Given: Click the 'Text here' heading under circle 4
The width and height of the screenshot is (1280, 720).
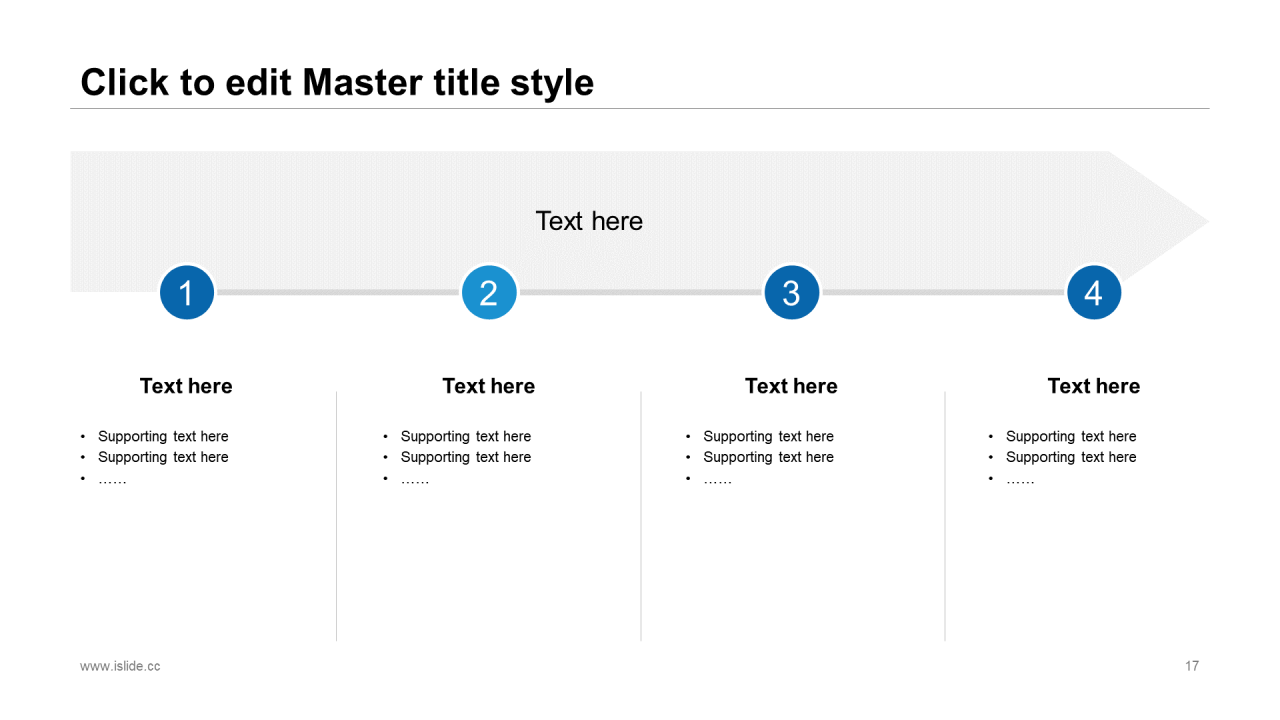Looking at the screenshot, I should coord(1094,386).
